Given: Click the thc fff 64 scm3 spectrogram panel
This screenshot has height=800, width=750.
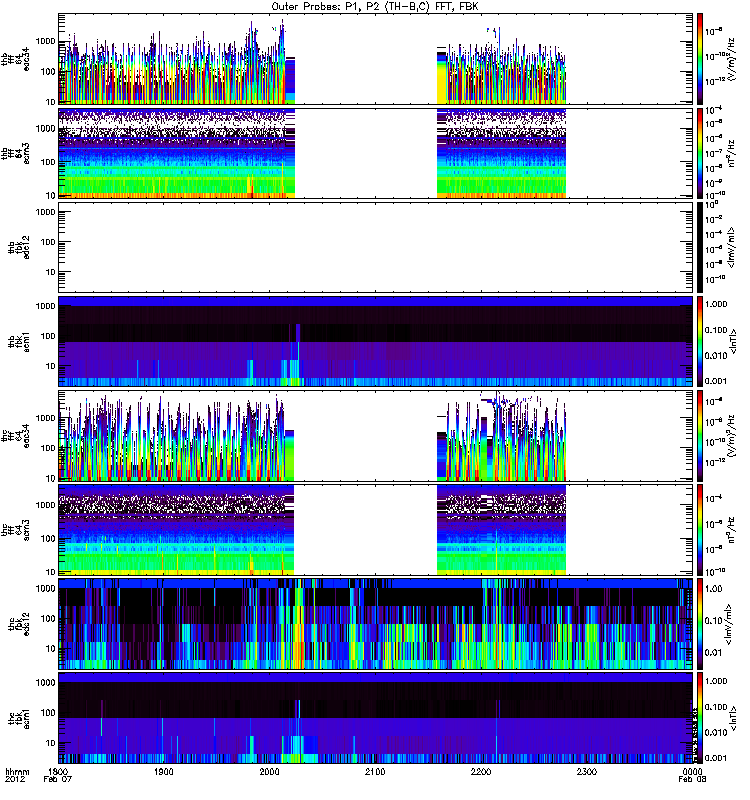Looking at the screenshot, I should 375,530.
